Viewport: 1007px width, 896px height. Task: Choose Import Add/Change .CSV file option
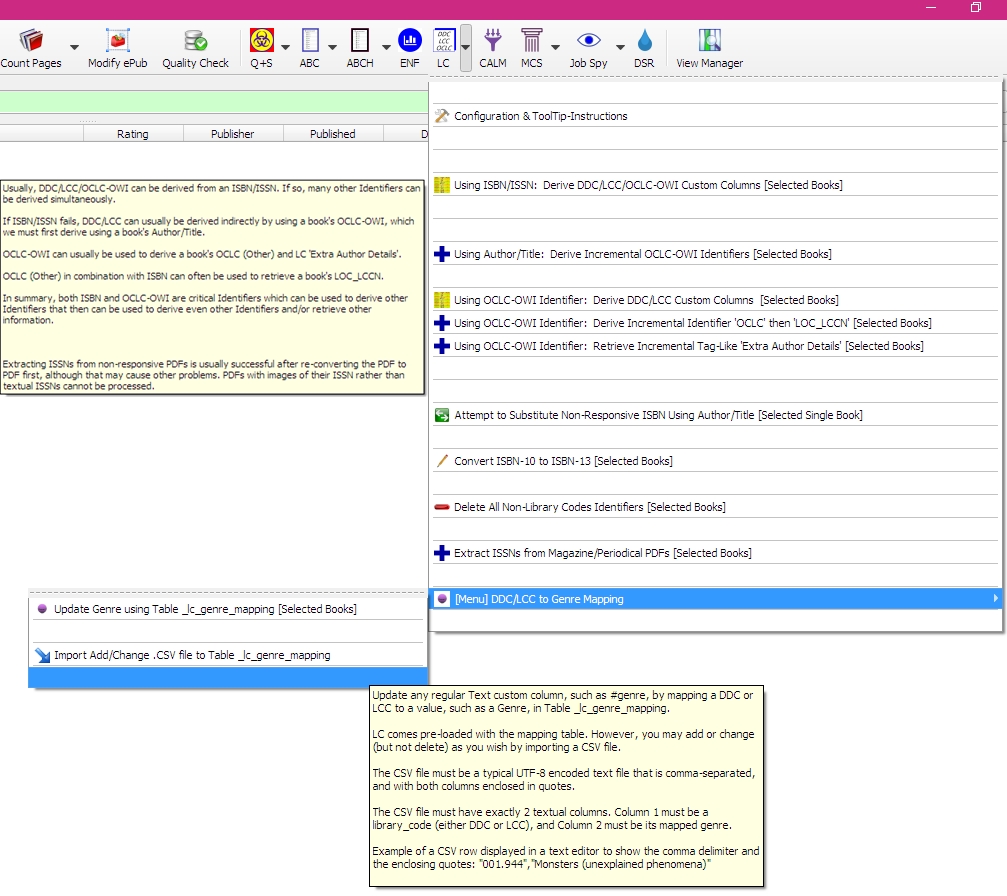point(191,656)
